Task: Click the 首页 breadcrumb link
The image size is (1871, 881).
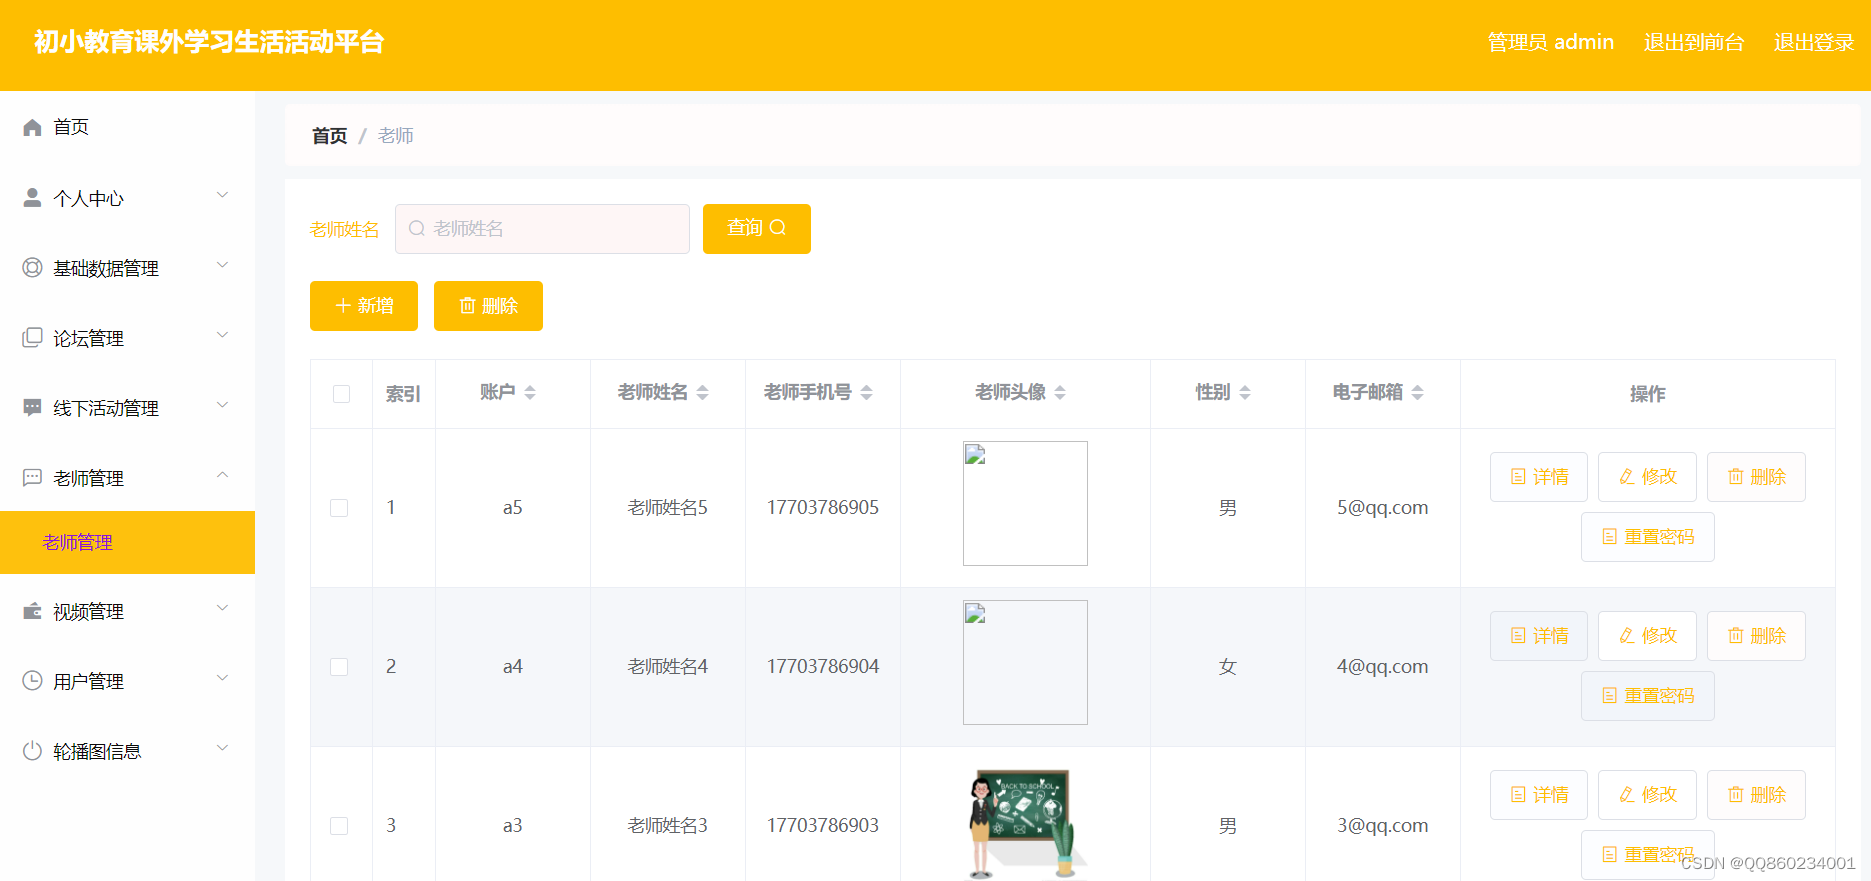Action: pyautogui.click(x=330, y=136)
